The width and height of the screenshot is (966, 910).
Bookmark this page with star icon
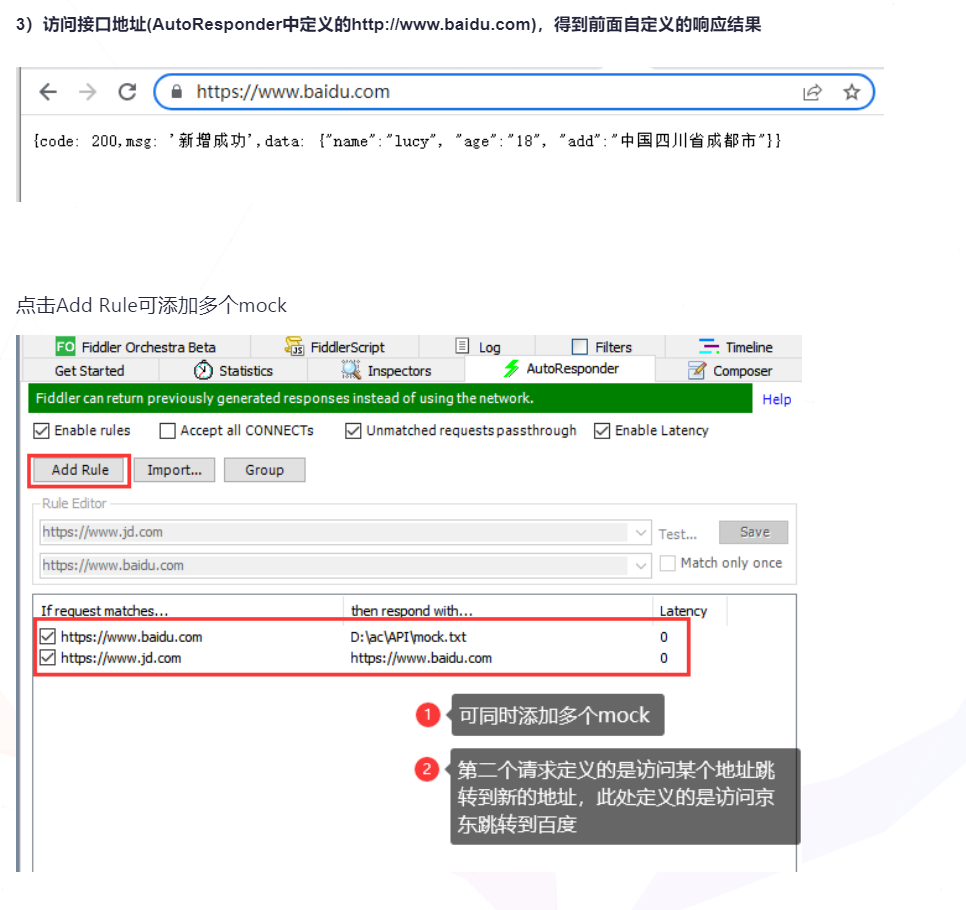(851, 92)
